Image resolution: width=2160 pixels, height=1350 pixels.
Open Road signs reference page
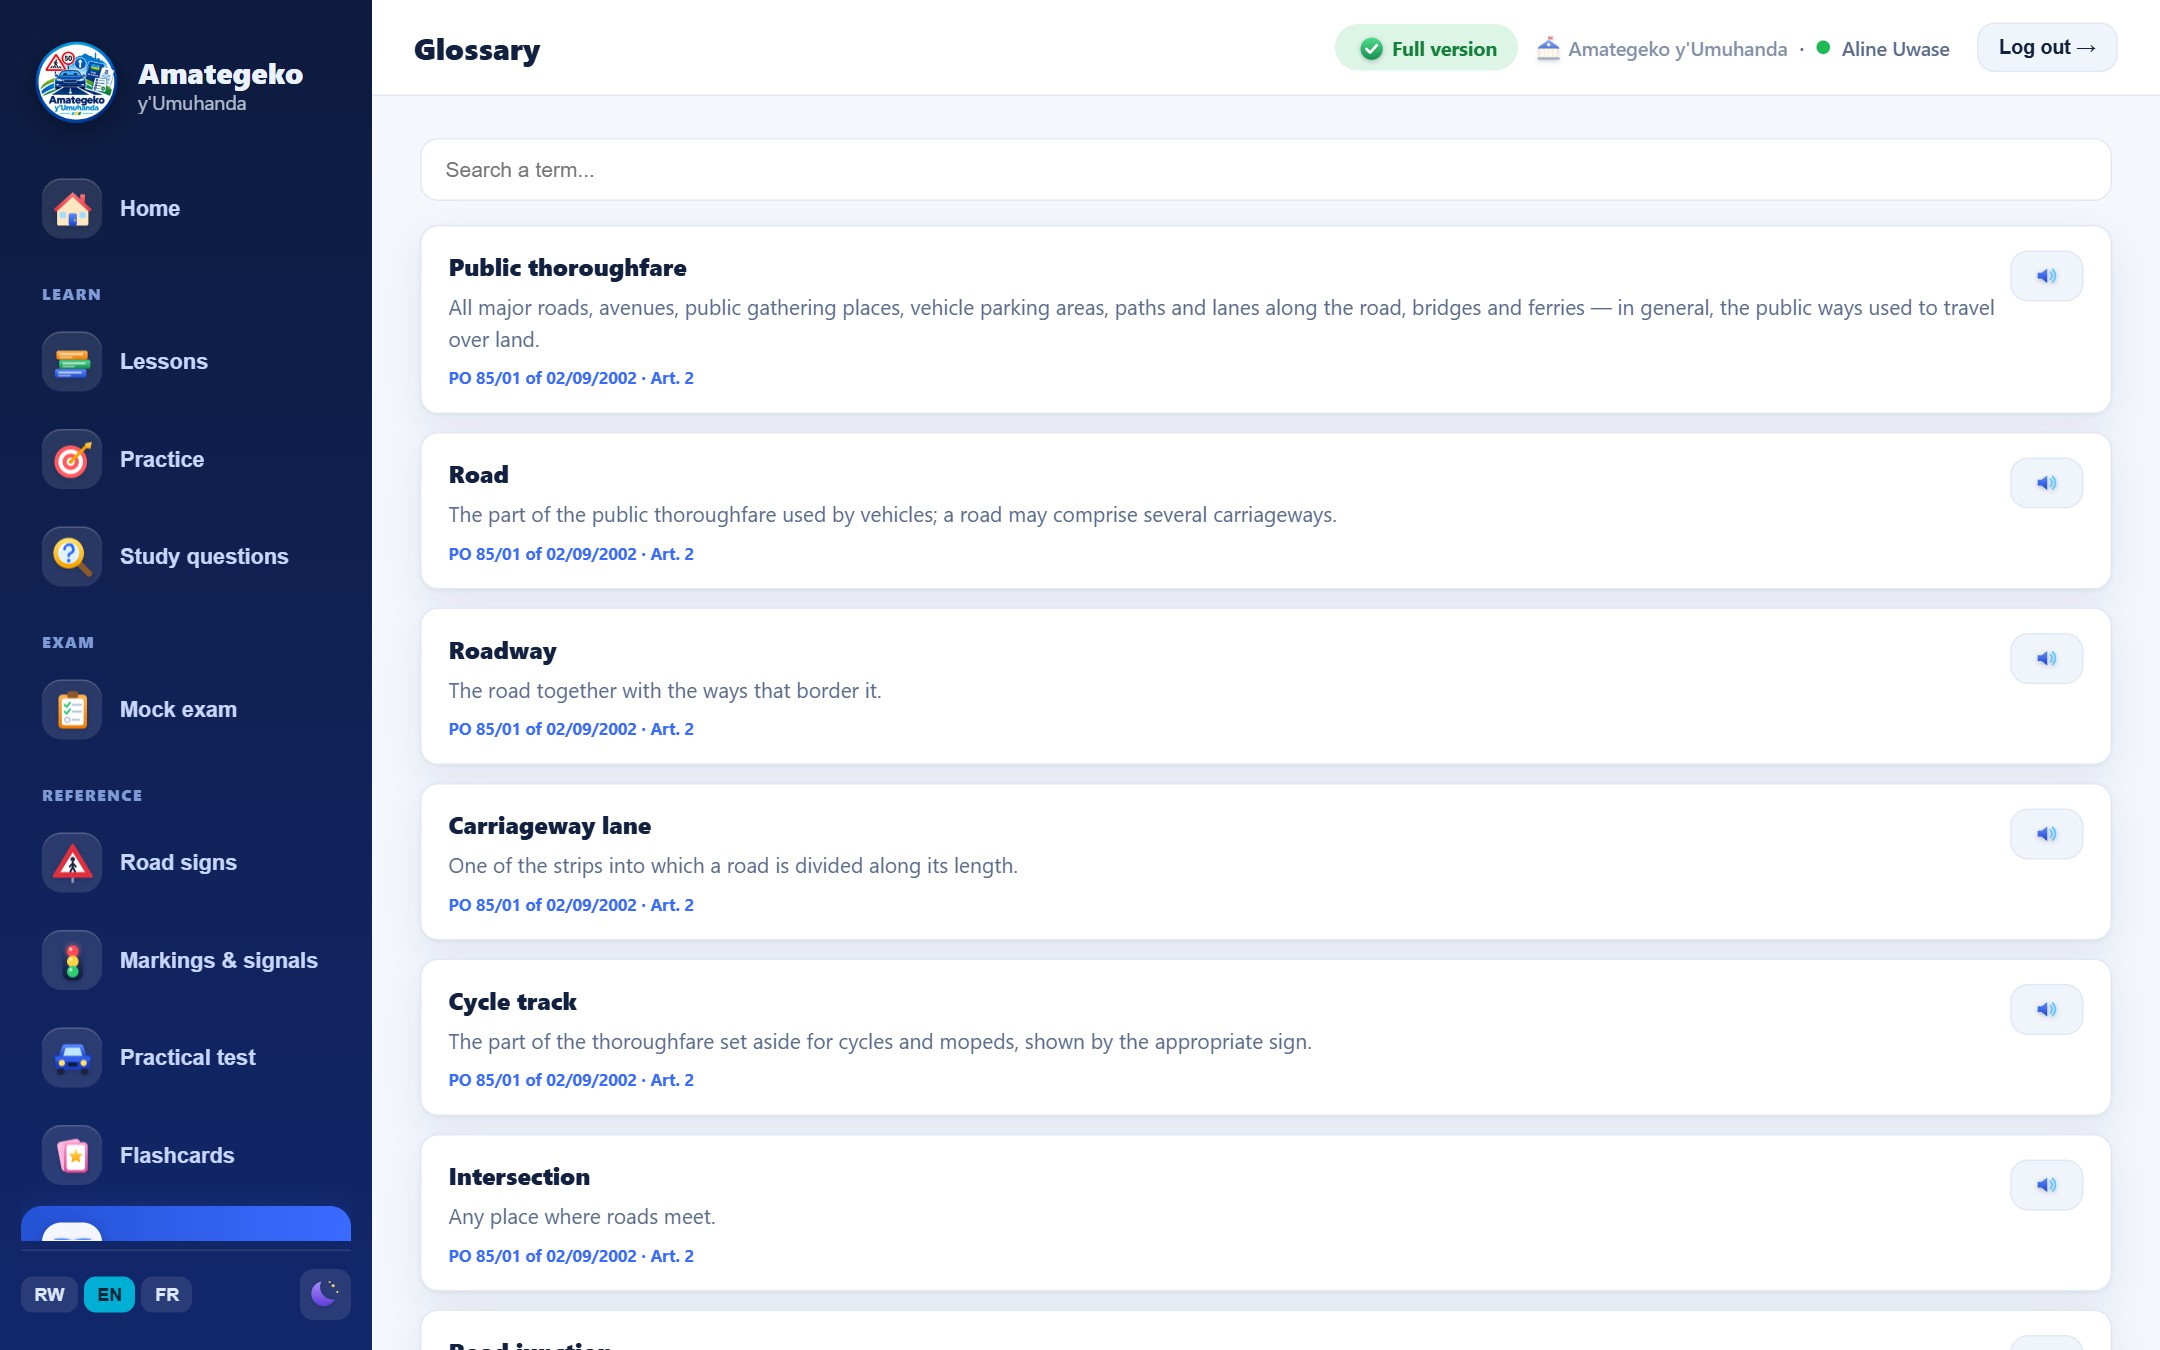(x=186, y=863)
